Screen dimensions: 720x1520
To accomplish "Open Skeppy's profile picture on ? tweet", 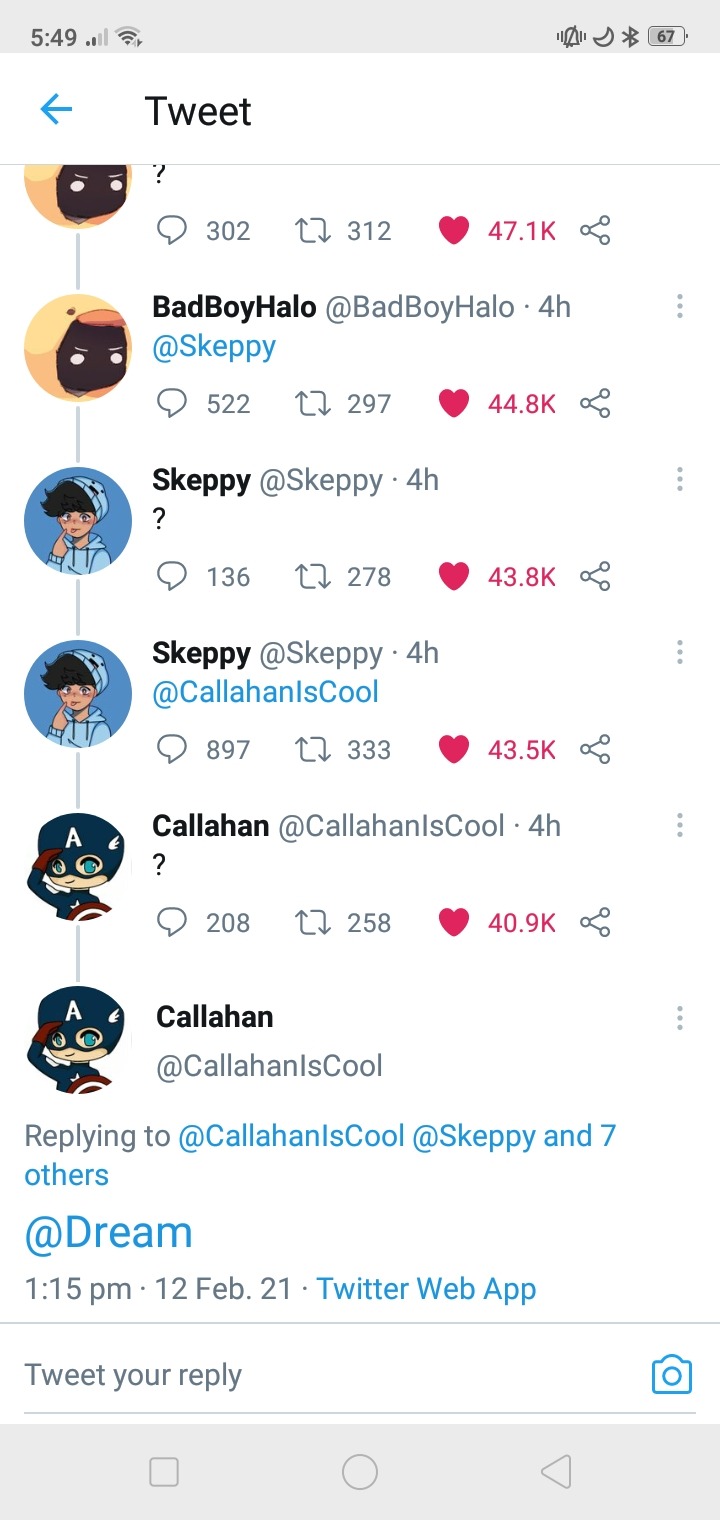I will (x=78, y=520).
